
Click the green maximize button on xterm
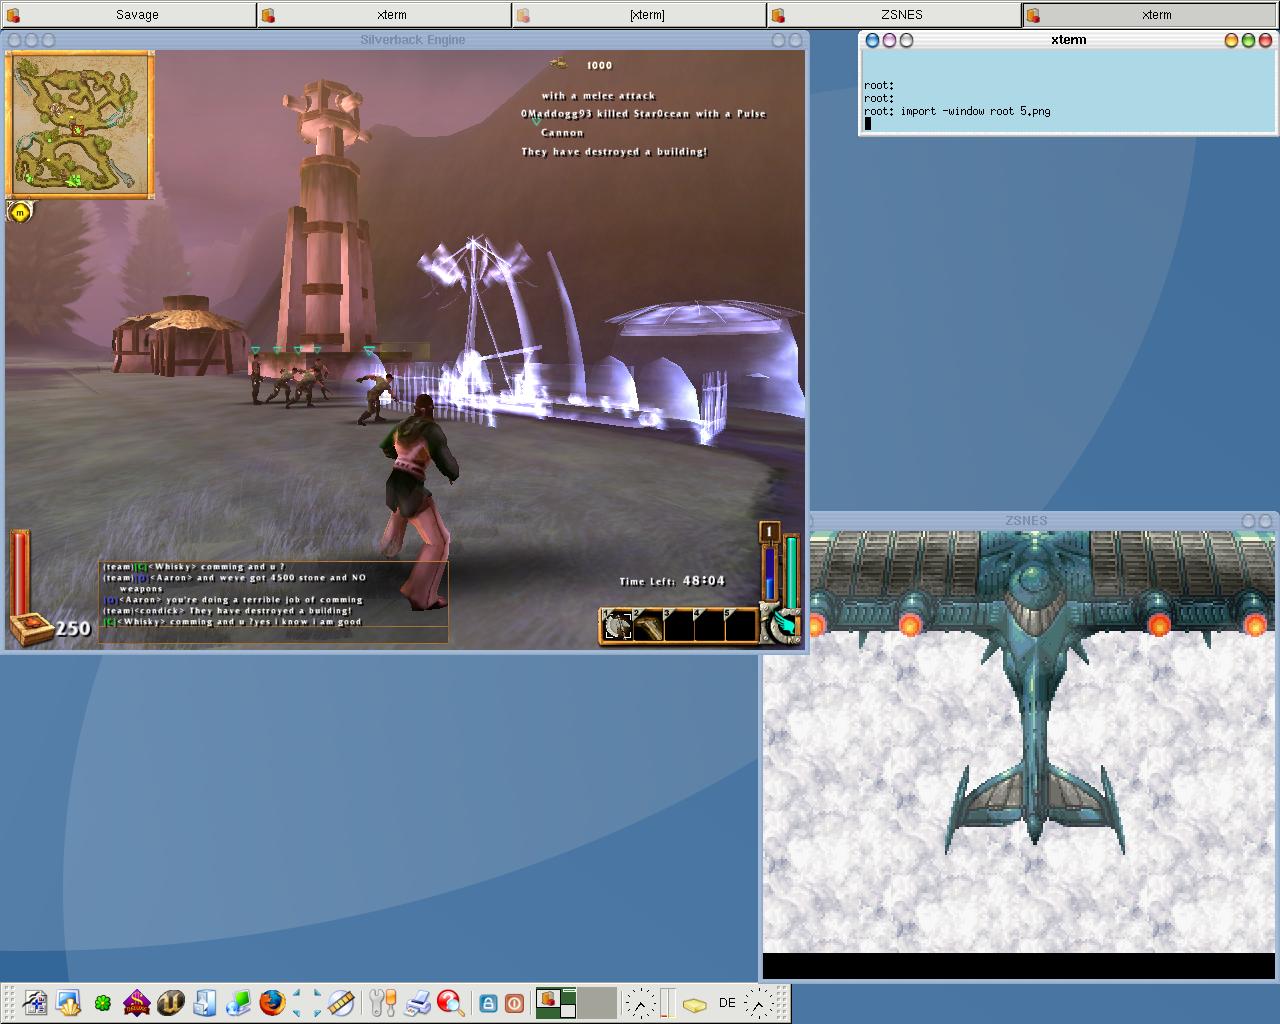click(1248, 40)
